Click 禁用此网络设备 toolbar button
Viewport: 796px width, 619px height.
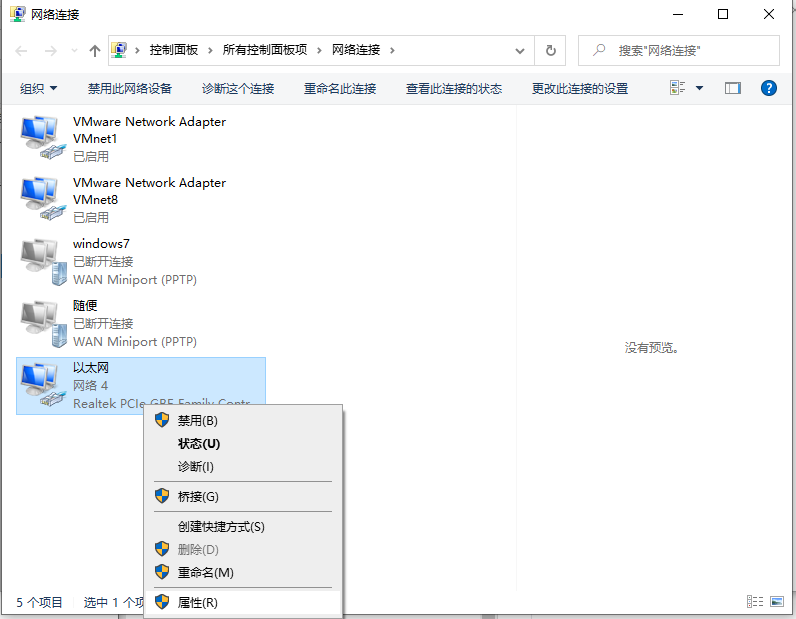tap(130, 89)
